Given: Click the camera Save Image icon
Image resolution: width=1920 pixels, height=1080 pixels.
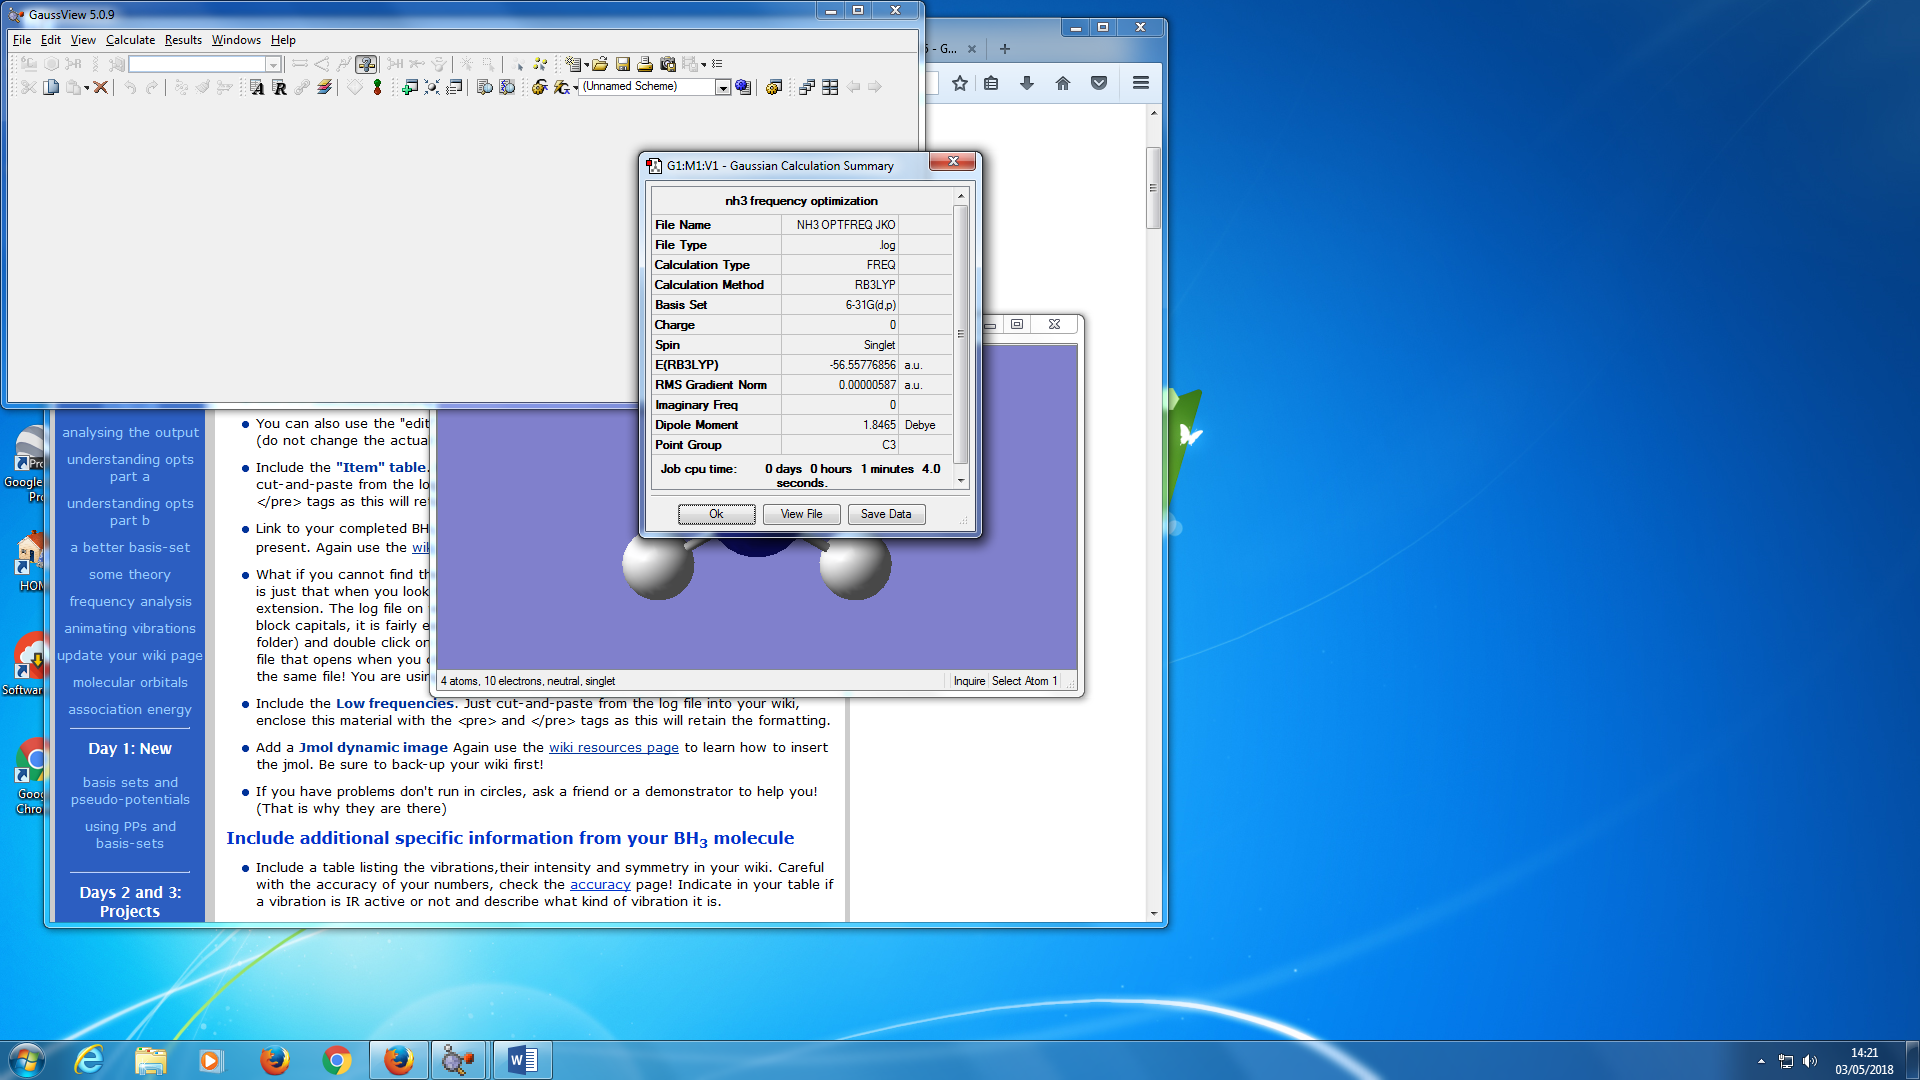Looking at the screenshot, I should 668,64.
